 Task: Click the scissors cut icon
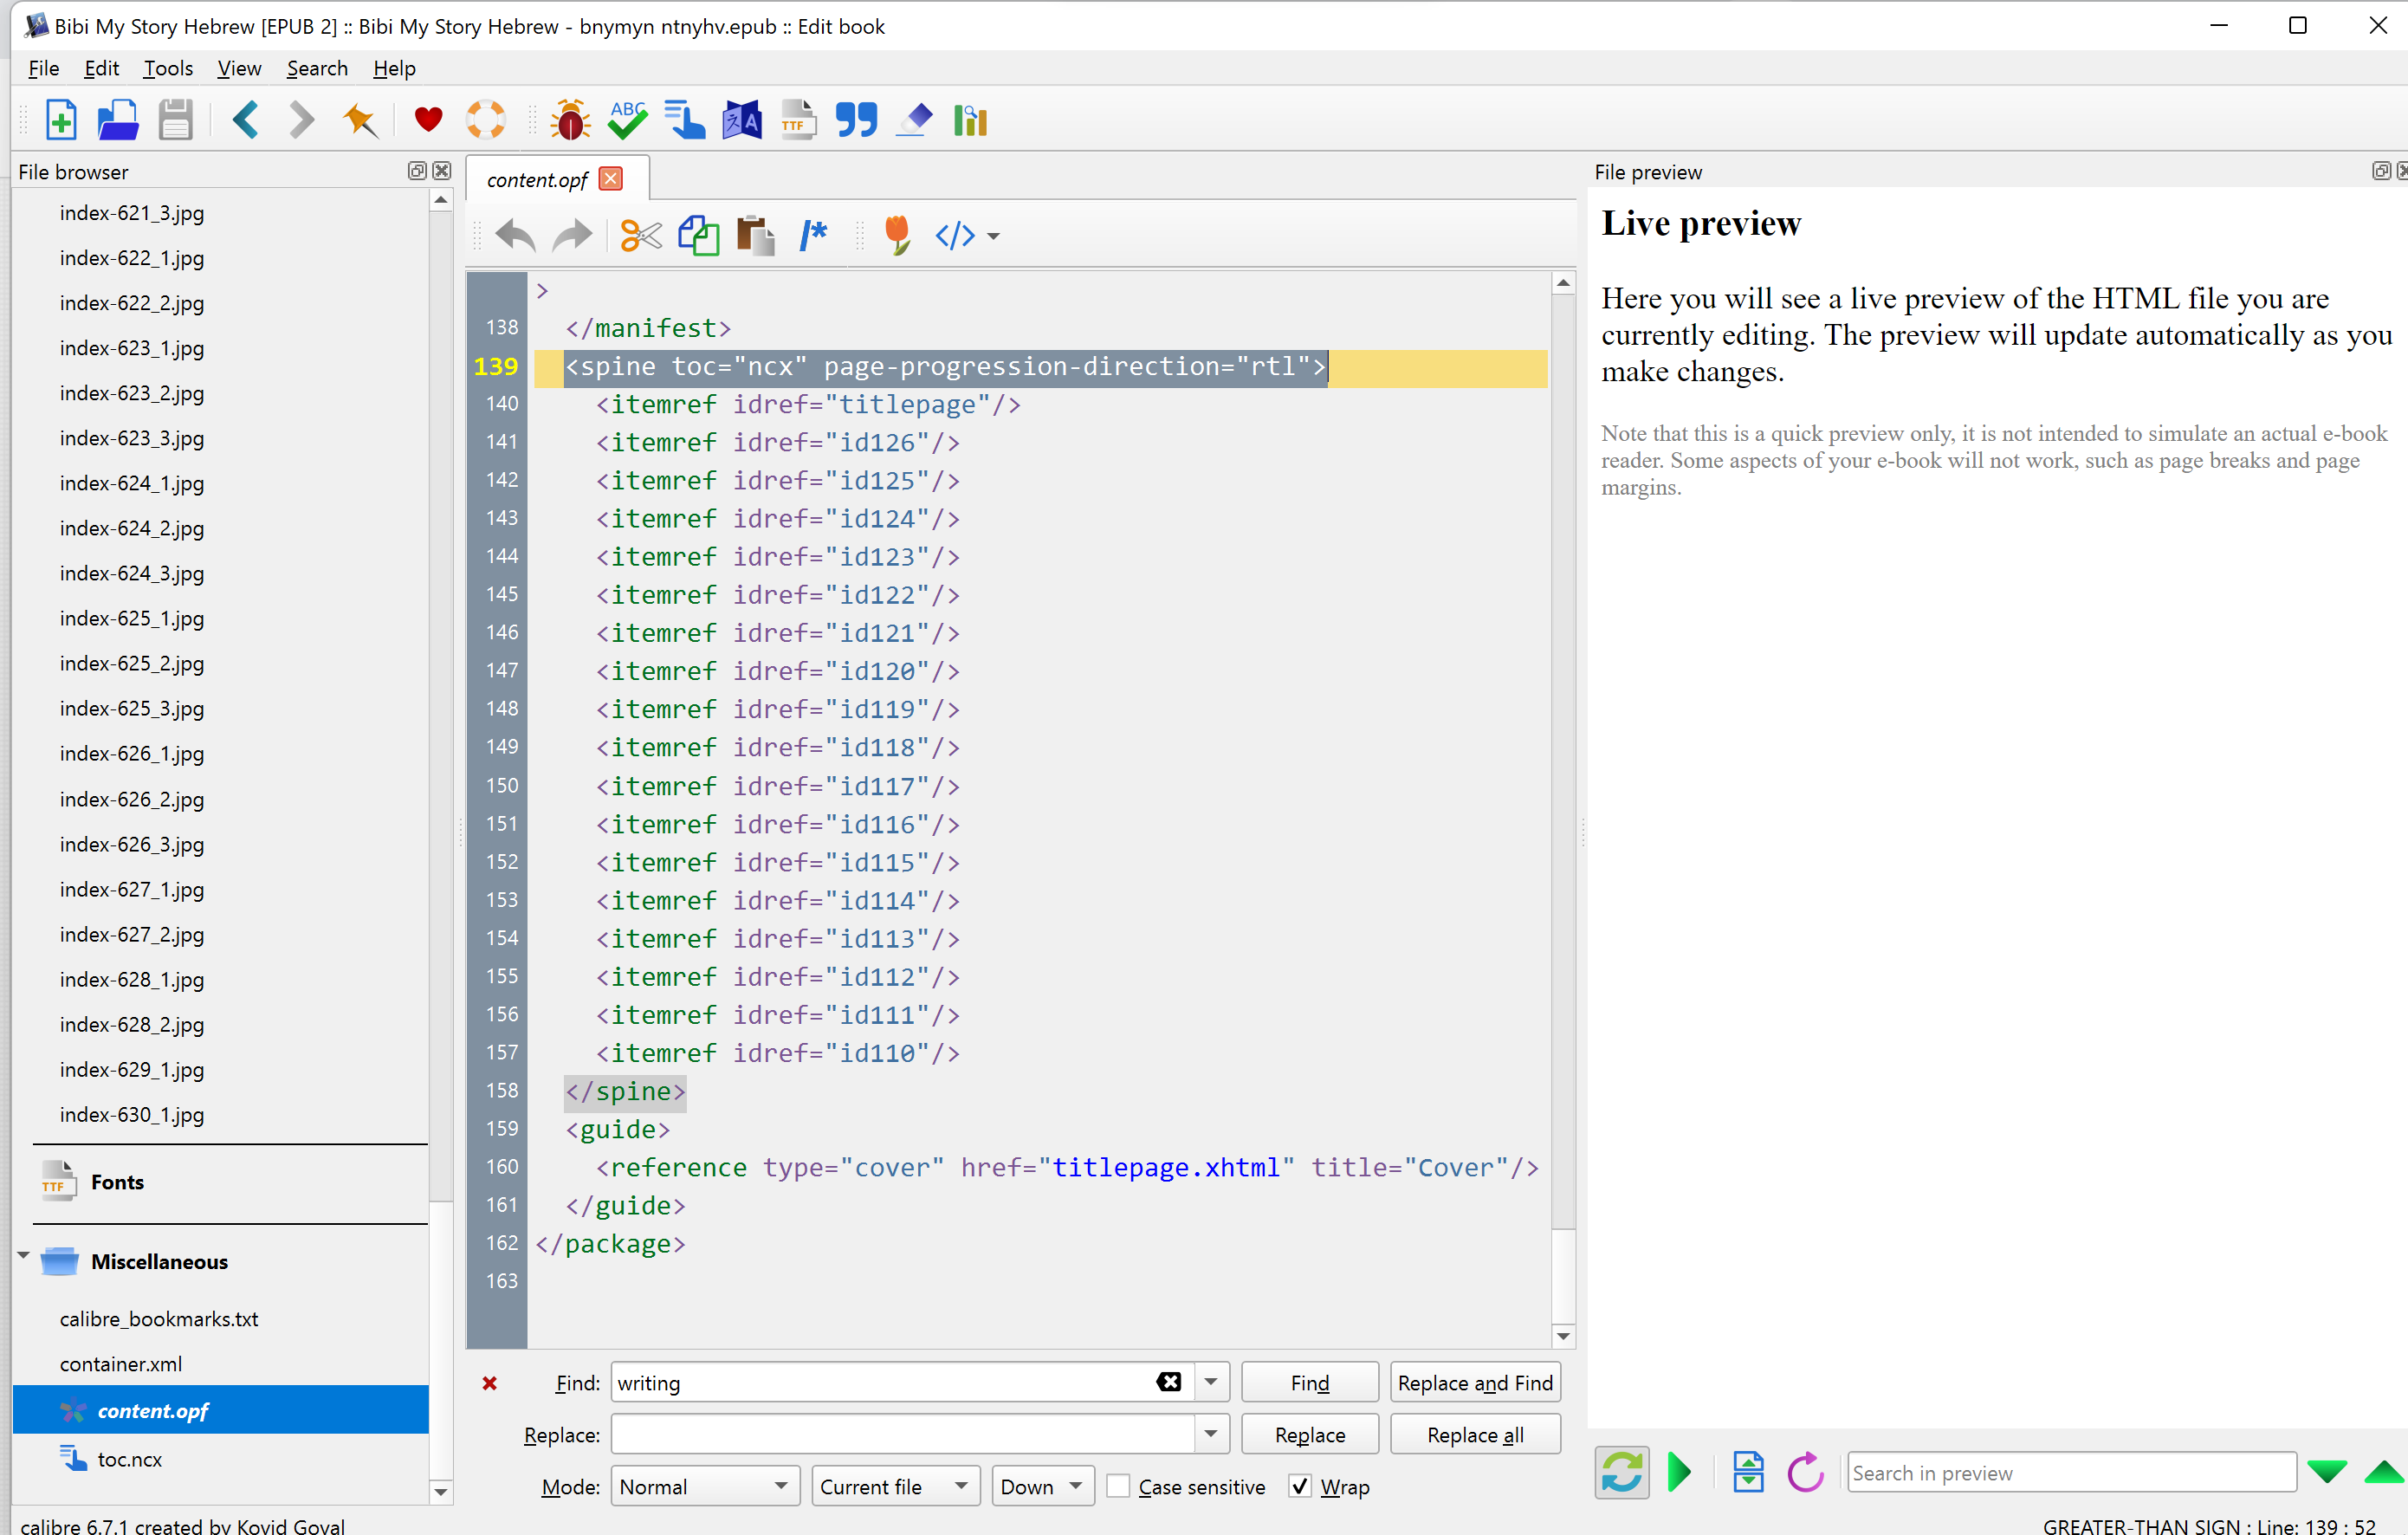click(640, 236)
